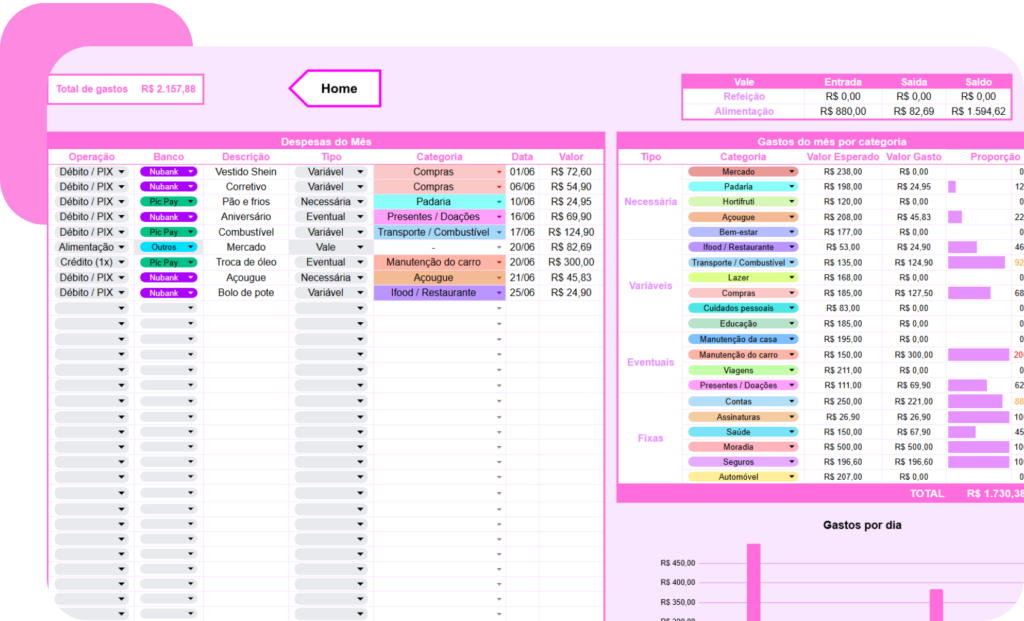
Task: Select spent value R$ 221,00 for Contas
Action: [914, 402]
